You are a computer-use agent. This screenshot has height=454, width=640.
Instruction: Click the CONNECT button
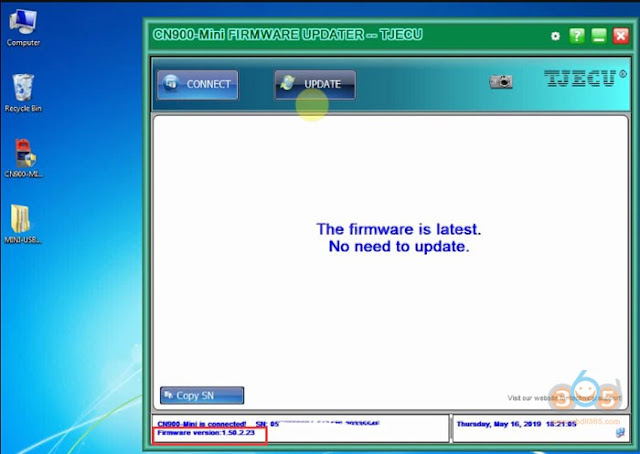[x=198, y=85]
